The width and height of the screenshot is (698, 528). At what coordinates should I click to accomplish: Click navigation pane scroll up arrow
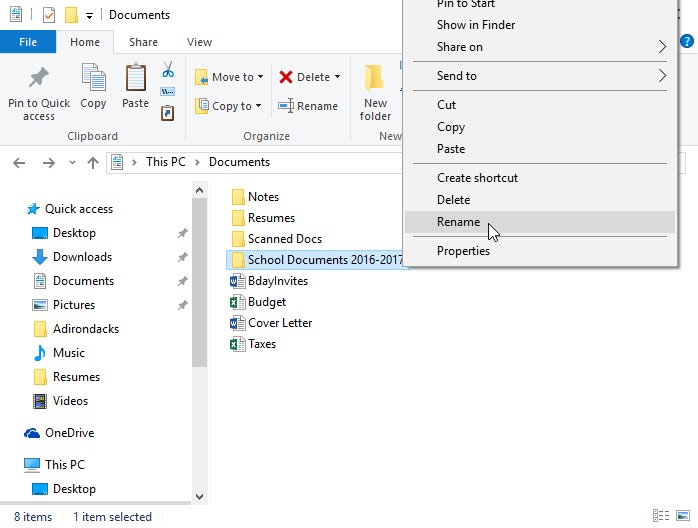[x=199, y=191]
